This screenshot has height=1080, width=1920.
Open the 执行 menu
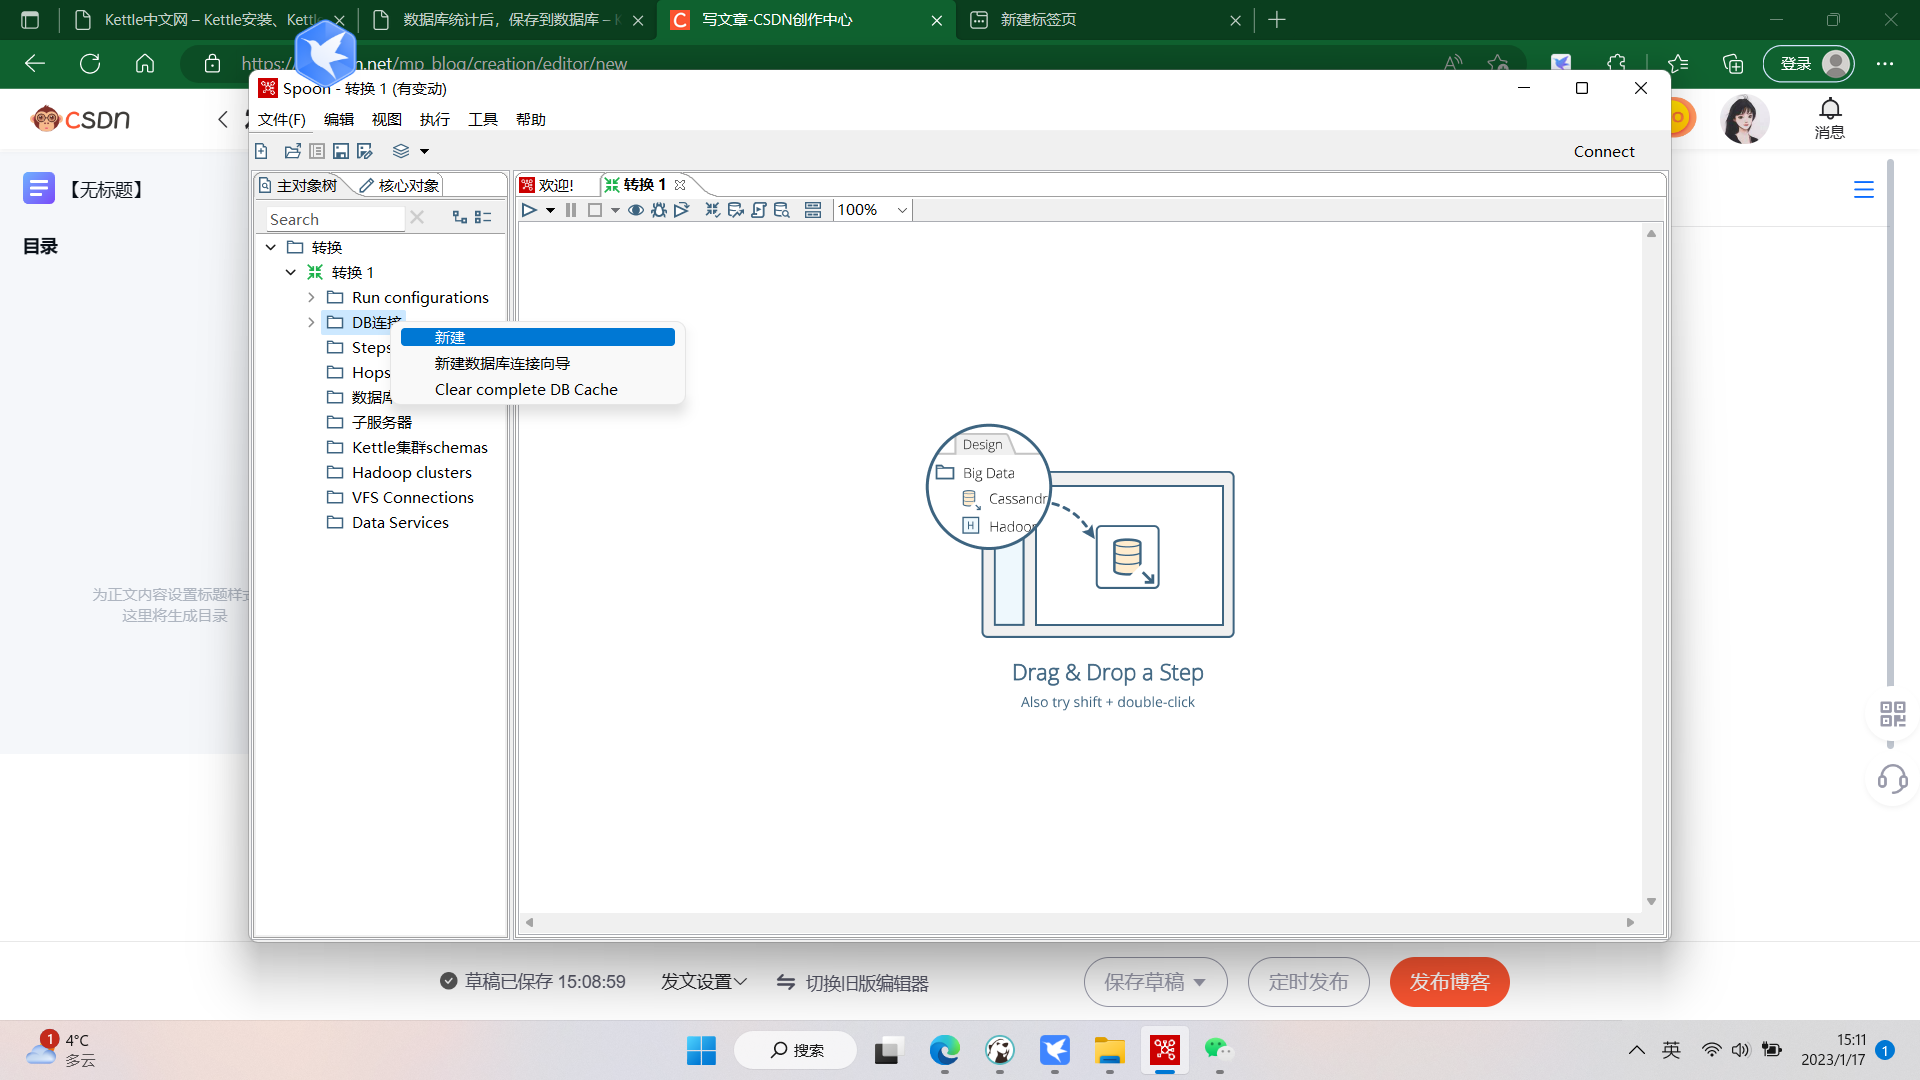(x=435, y=119)
